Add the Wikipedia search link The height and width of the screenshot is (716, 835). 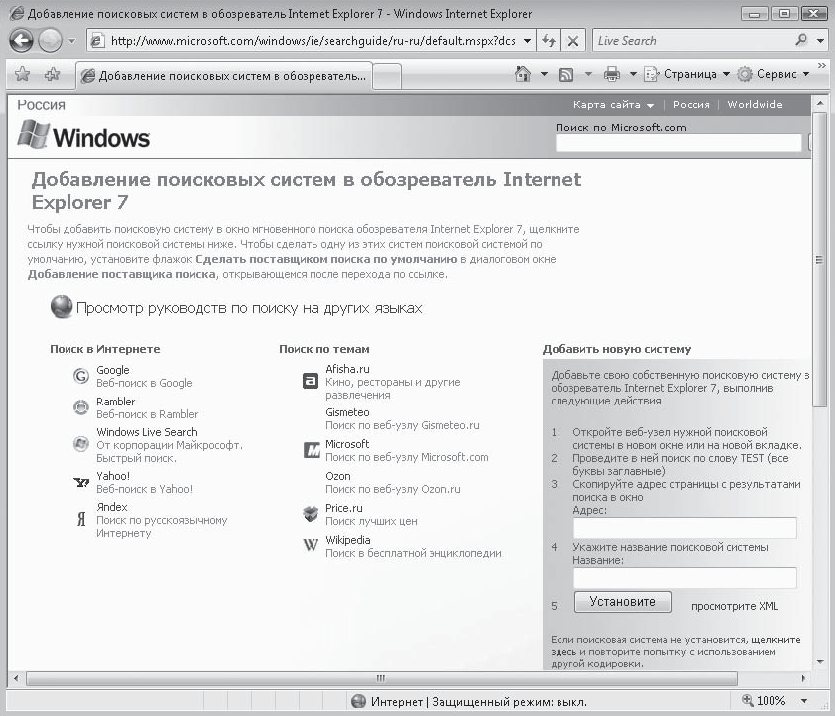(347, 540)
